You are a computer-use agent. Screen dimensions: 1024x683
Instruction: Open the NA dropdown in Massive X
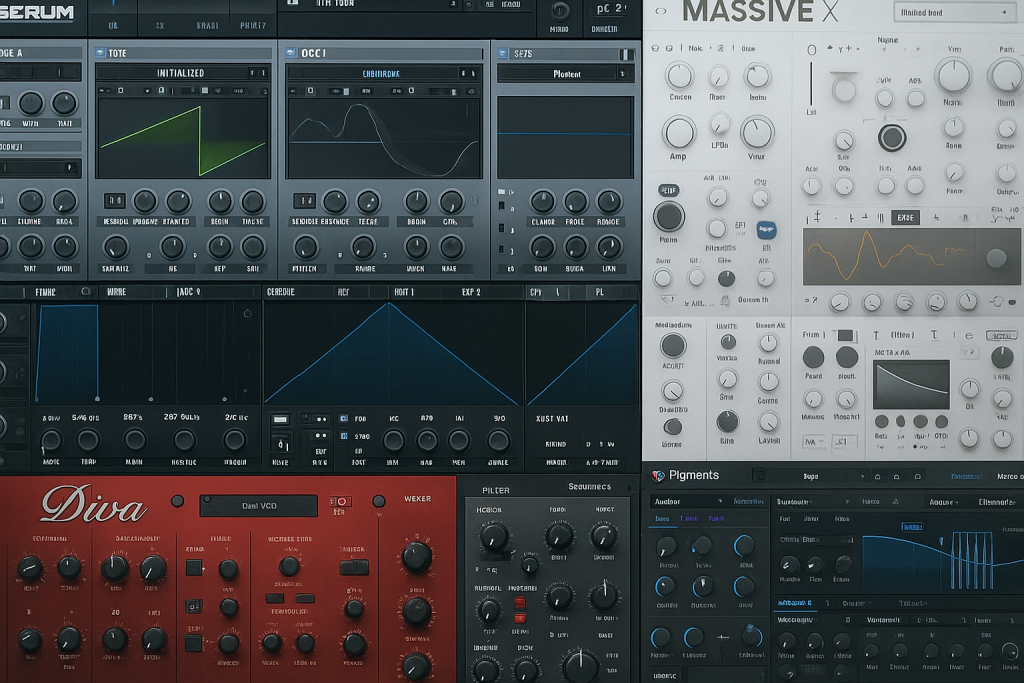point(813,442)
